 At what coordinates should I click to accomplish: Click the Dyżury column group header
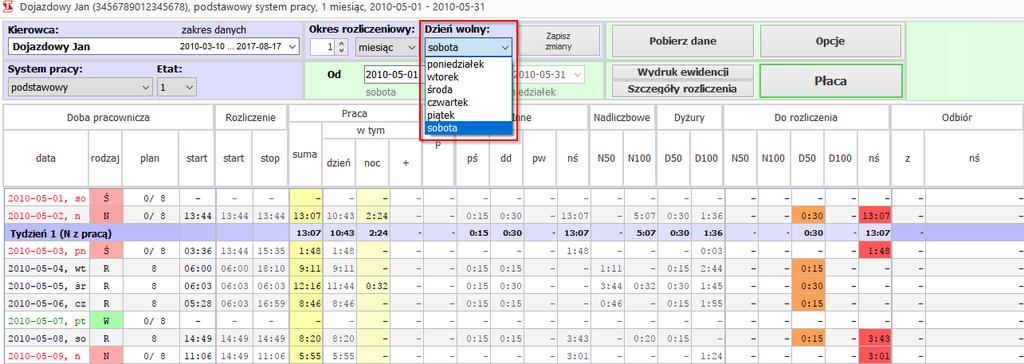click(x=689, y=118)
